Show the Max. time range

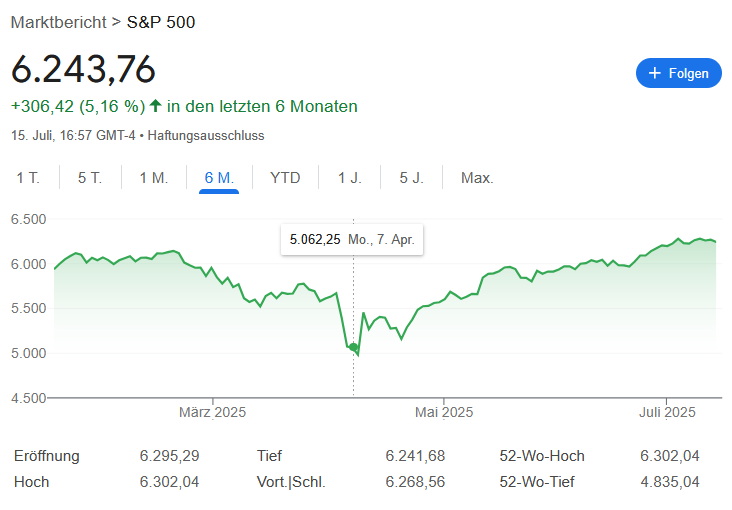coord(477,178)
